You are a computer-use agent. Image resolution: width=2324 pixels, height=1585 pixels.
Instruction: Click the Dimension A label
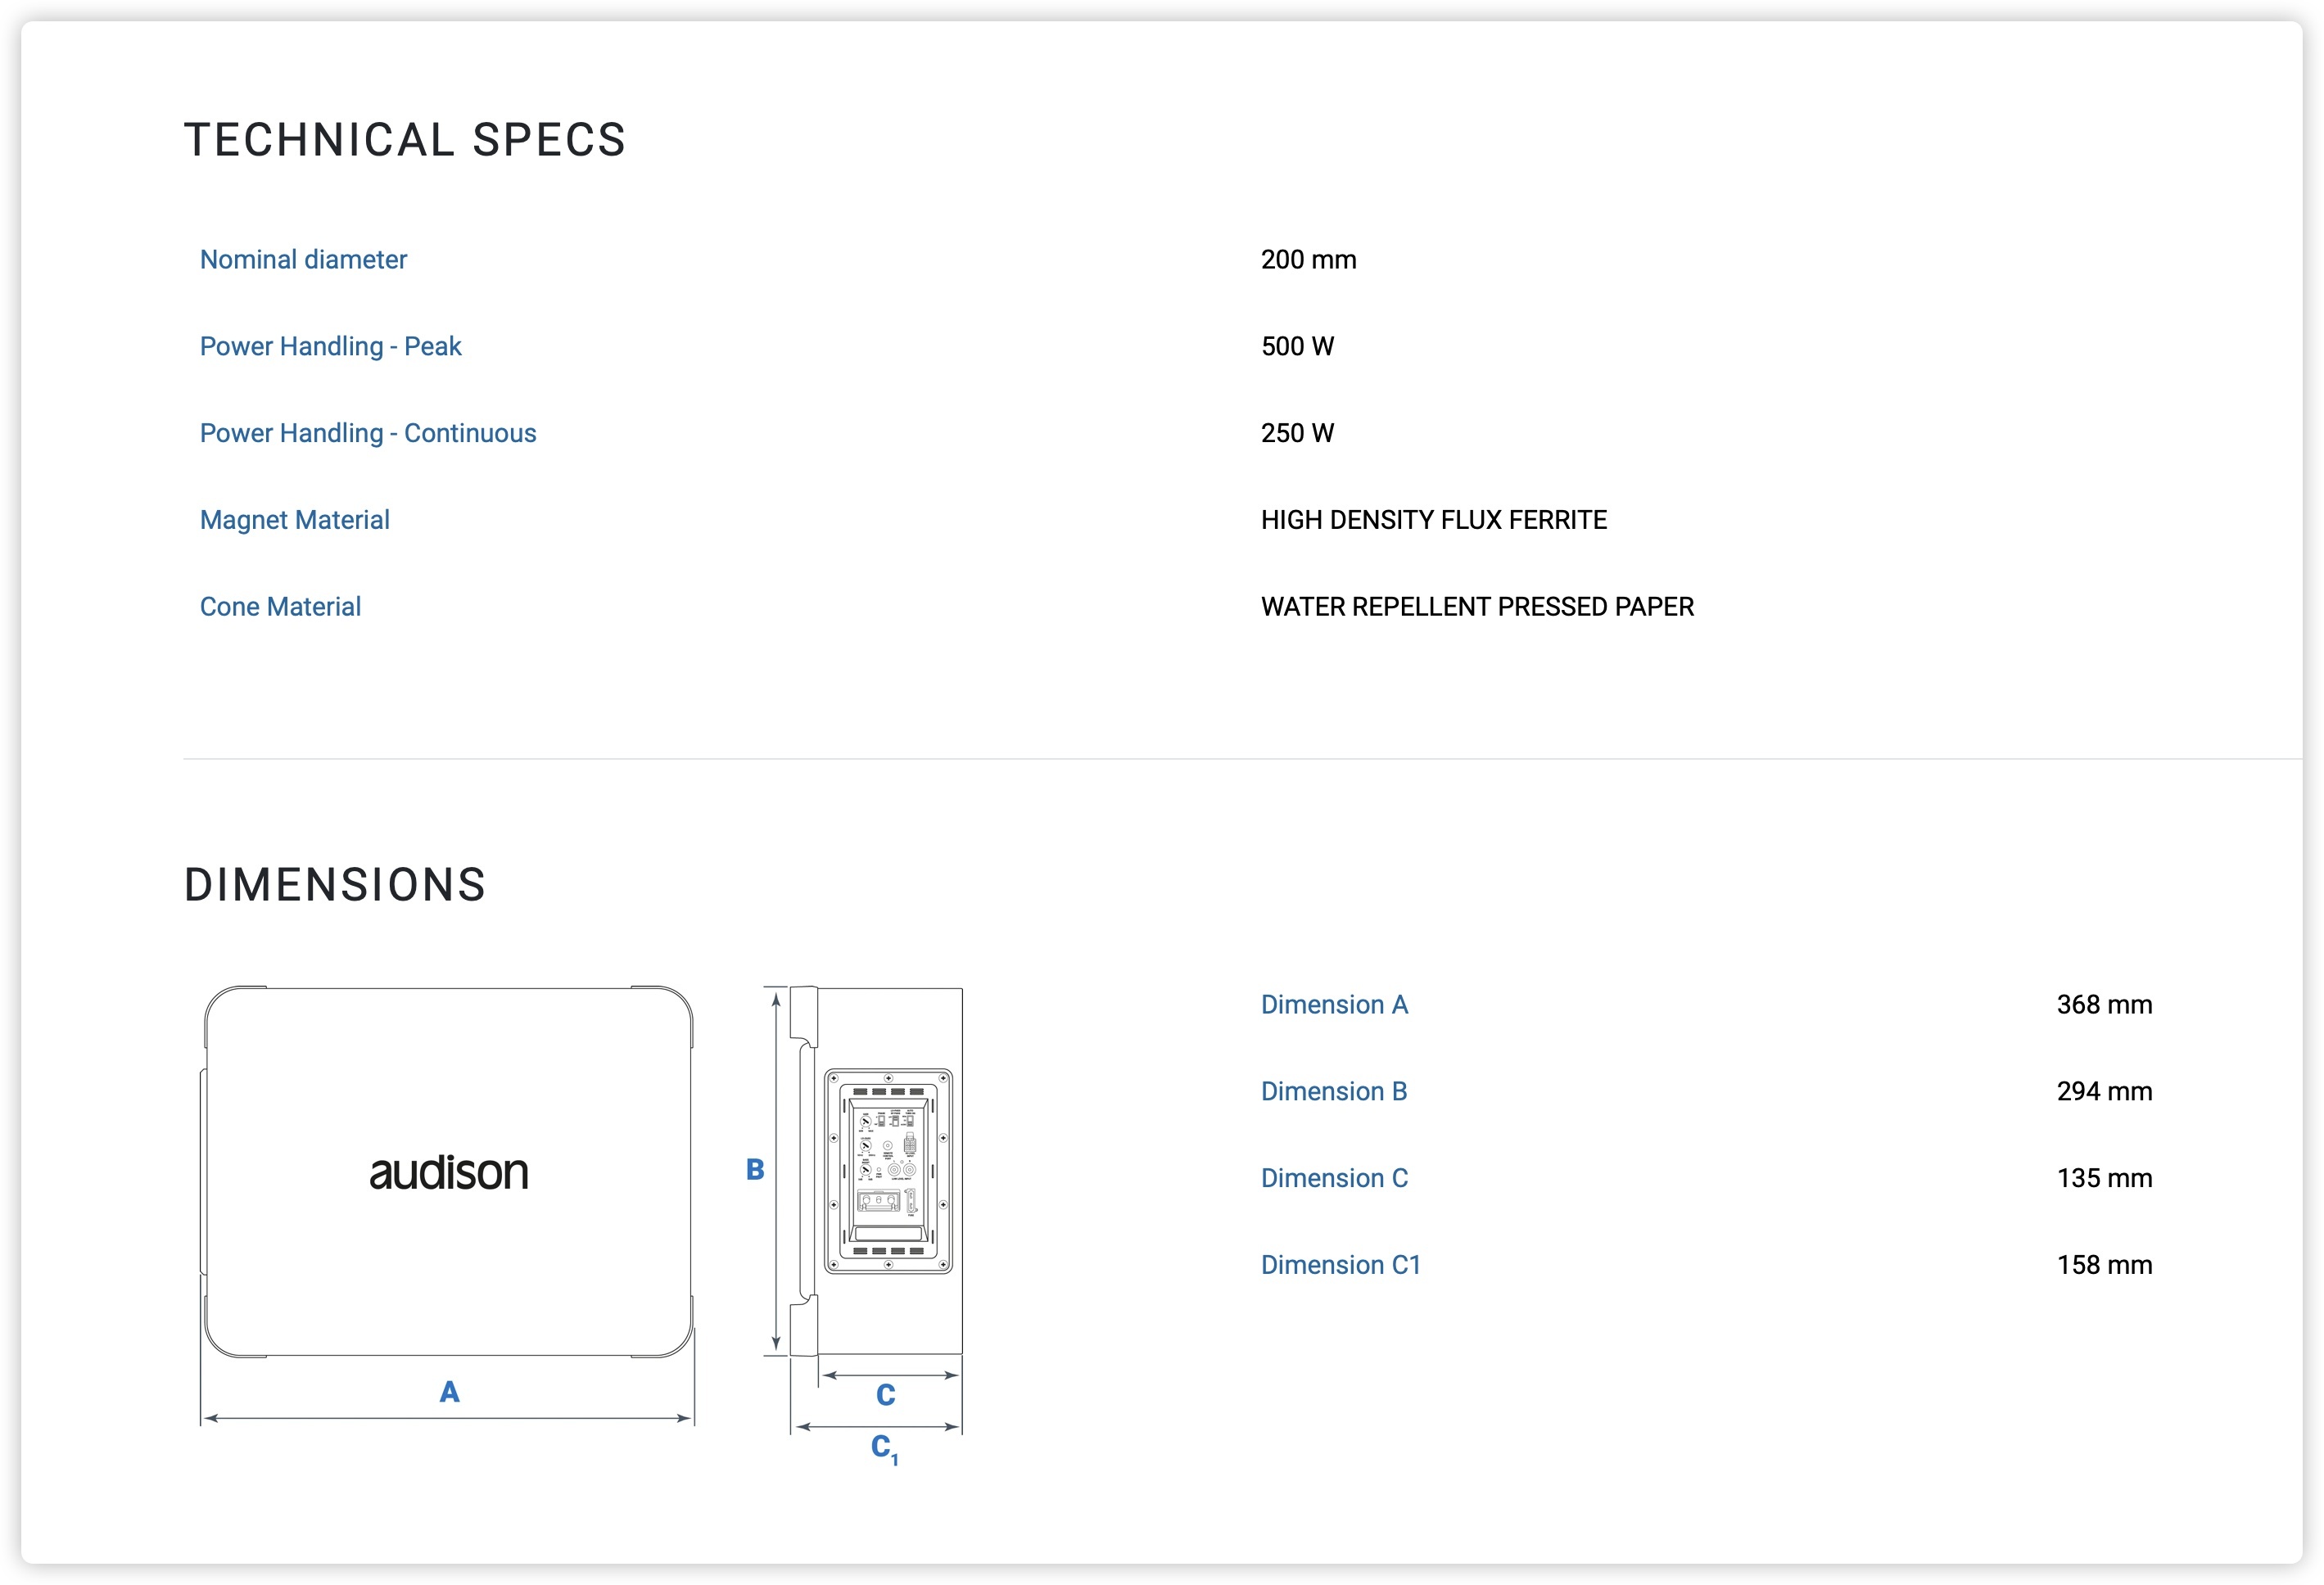point(1334,1005)
